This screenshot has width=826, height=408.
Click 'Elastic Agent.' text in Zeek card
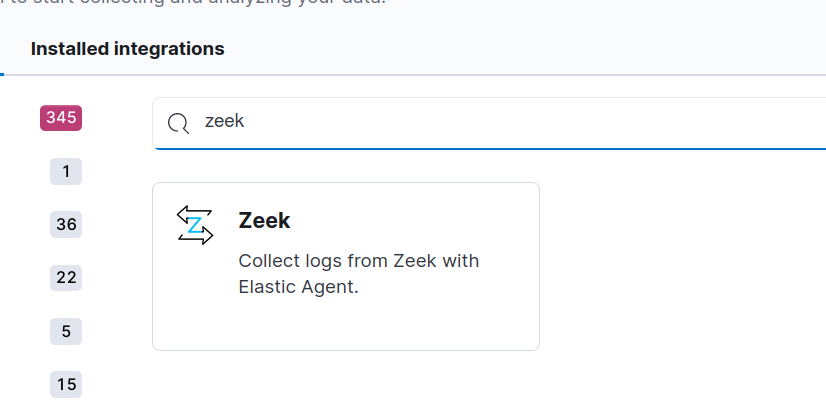coord(298,287)
